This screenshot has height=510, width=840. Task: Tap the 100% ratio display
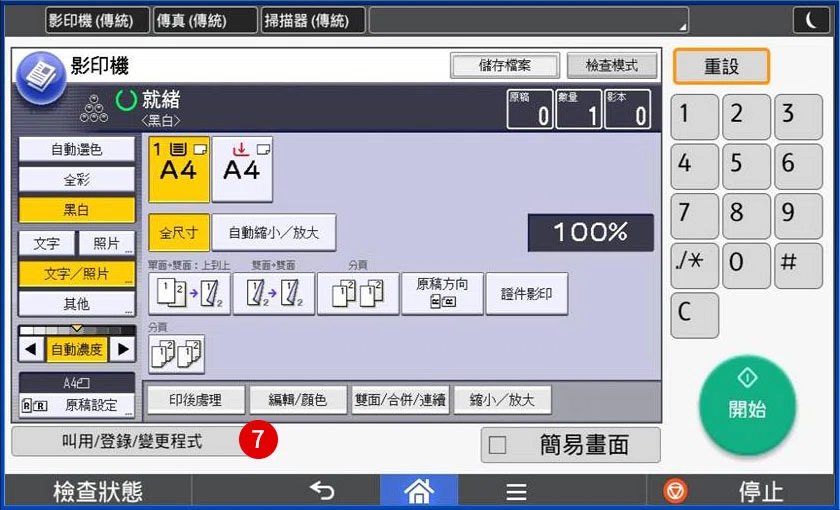click(590, 232)
